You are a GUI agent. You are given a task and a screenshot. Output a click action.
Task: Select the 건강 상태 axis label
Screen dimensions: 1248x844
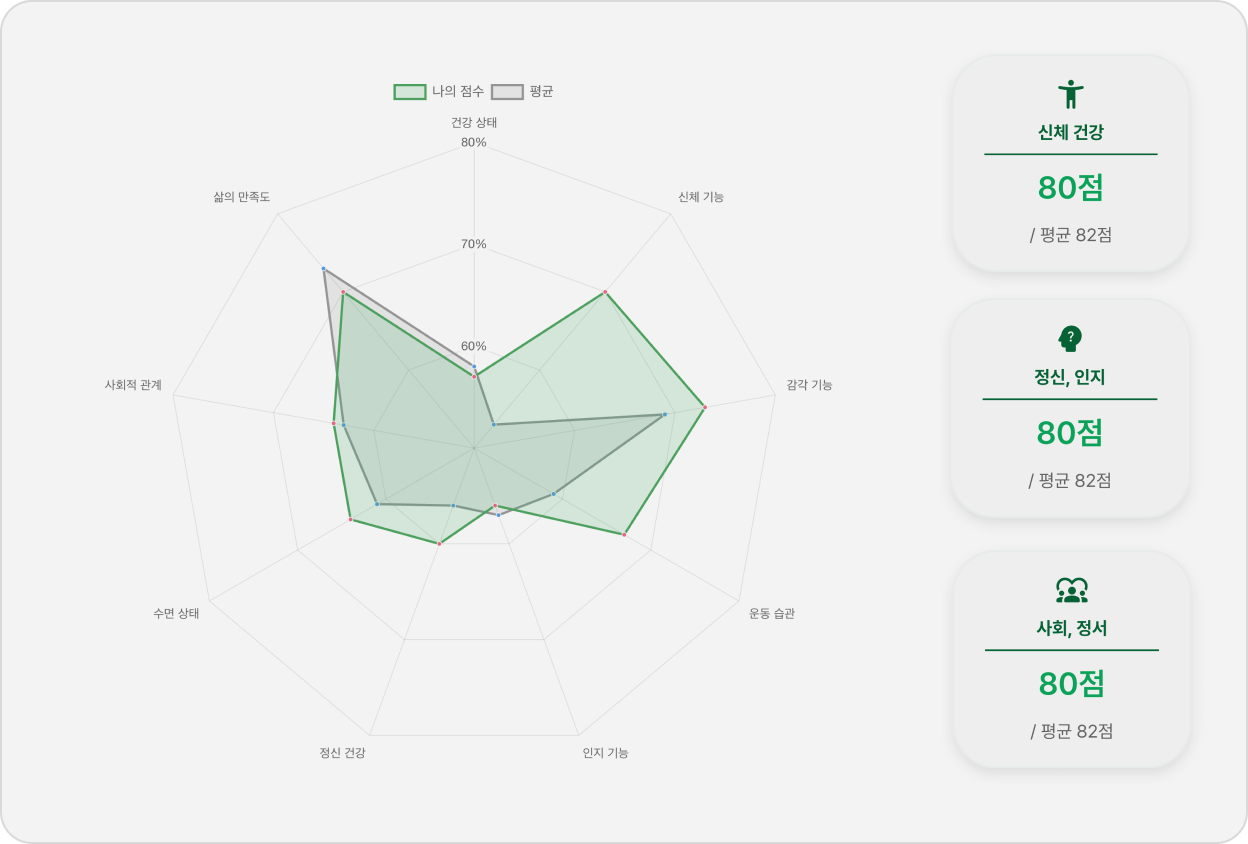point(474,123)
